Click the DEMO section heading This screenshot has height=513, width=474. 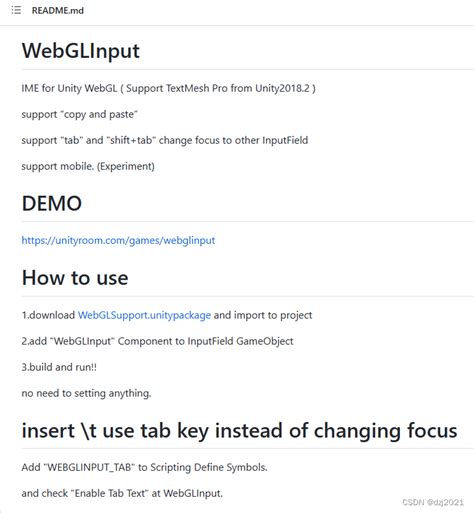tap(52, 203)
